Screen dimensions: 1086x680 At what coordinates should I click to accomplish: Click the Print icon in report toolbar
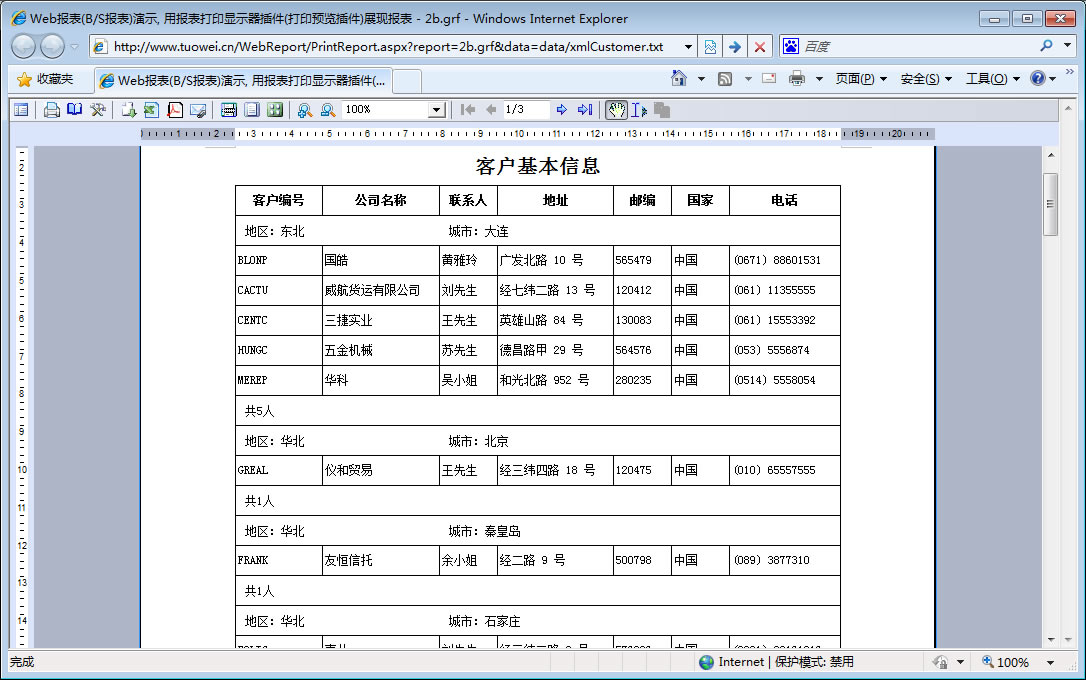(x=52, y=110)
